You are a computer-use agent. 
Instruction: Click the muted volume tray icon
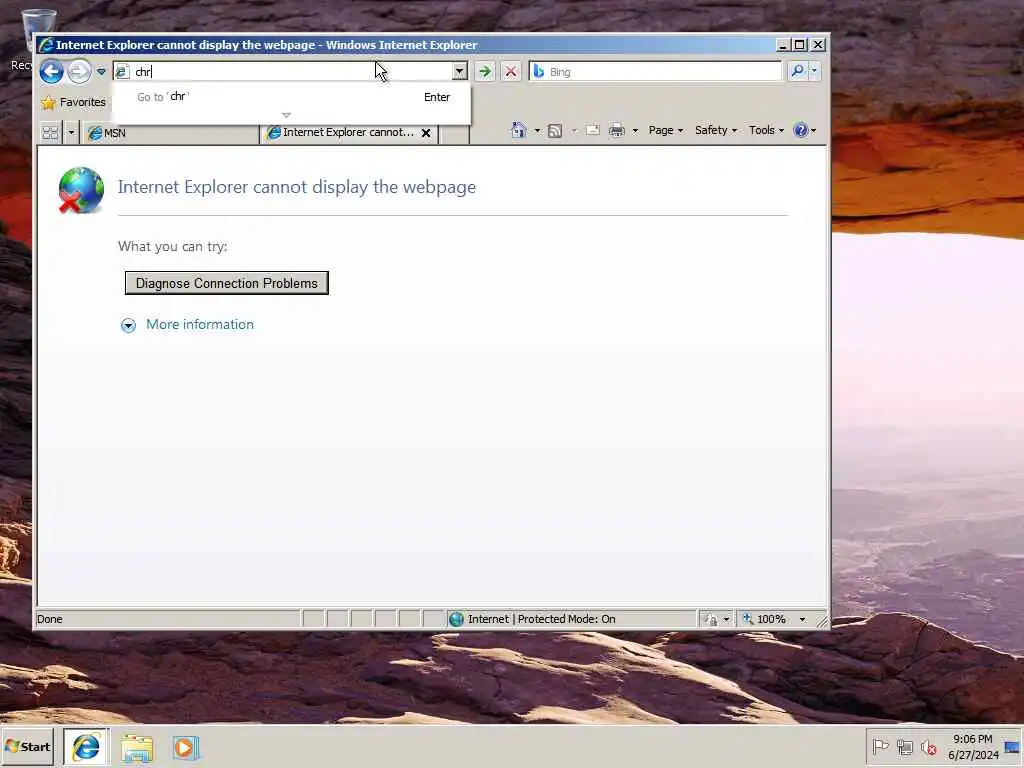(x=928, y=746)
